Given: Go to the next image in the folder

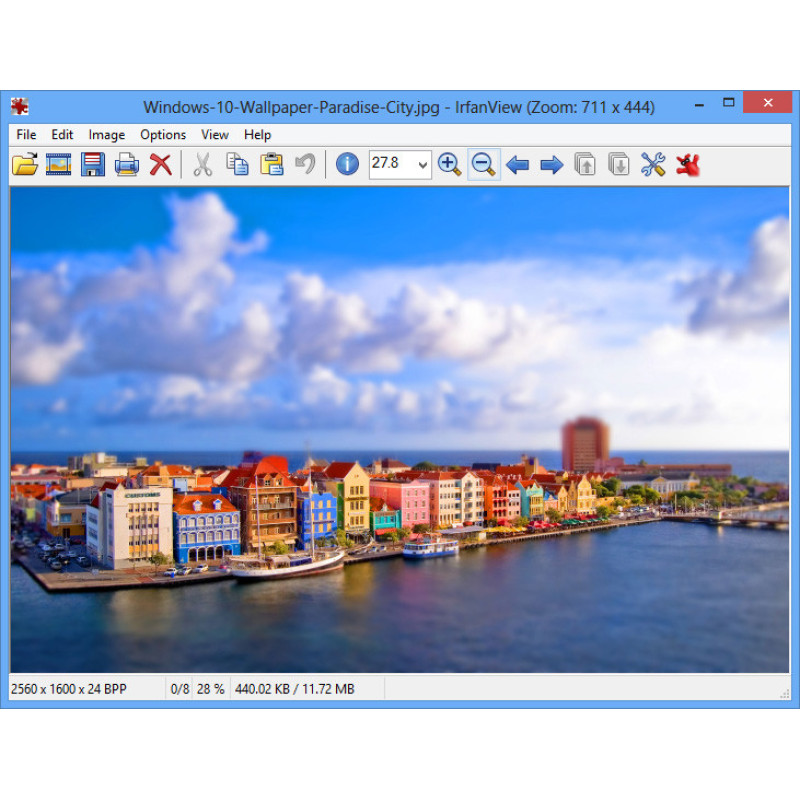Looking at the screenshot, I should click(551, 165).
